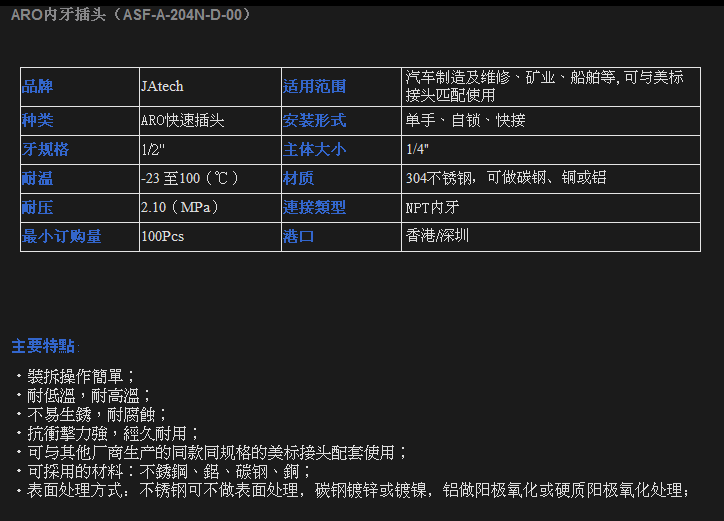Click the -23 至100（℃）value
This screenshot has height=521, width=724.
(x=190, y=178)
